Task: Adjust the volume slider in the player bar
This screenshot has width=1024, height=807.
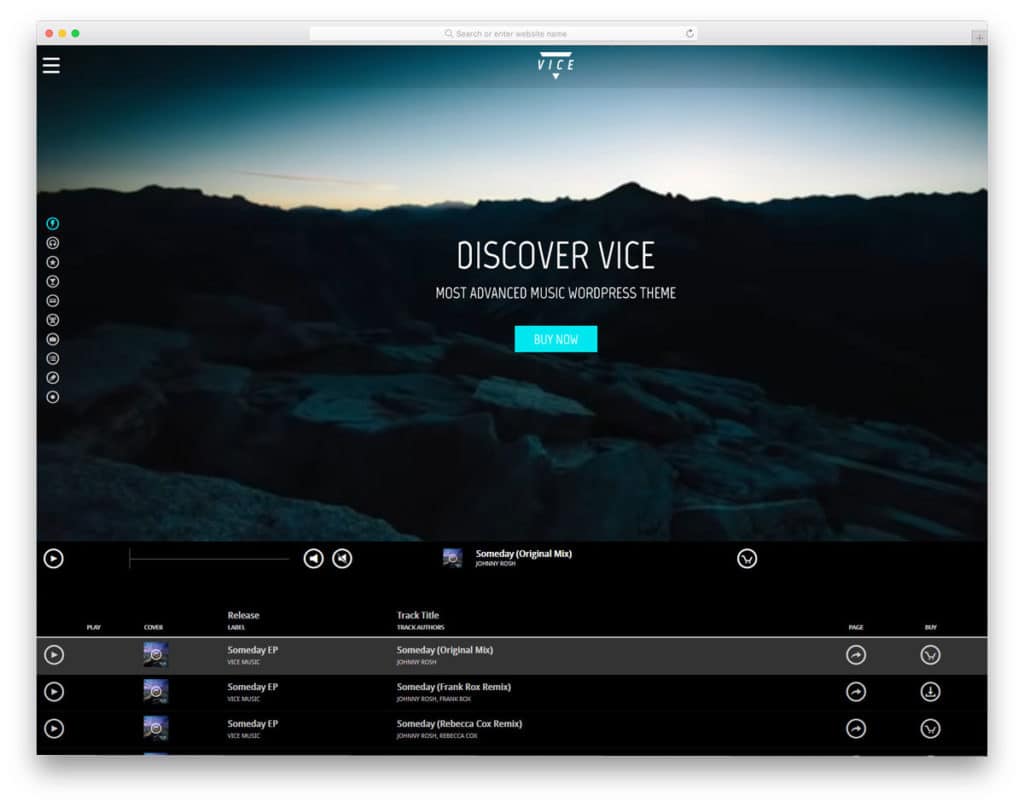Action: click(x=210, y=557)
